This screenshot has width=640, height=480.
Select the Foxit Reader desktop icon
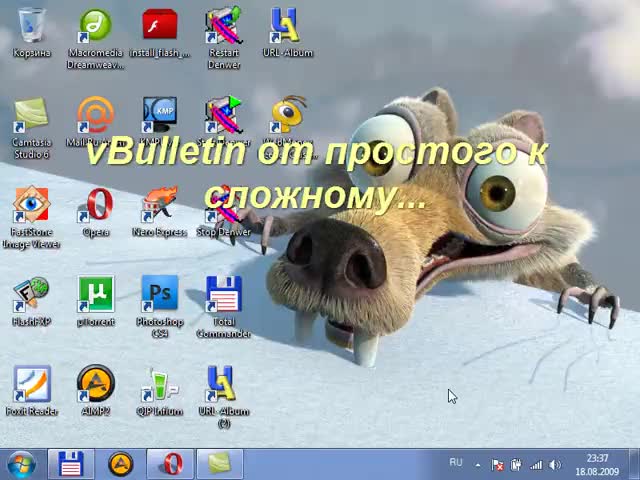(32, 385)
